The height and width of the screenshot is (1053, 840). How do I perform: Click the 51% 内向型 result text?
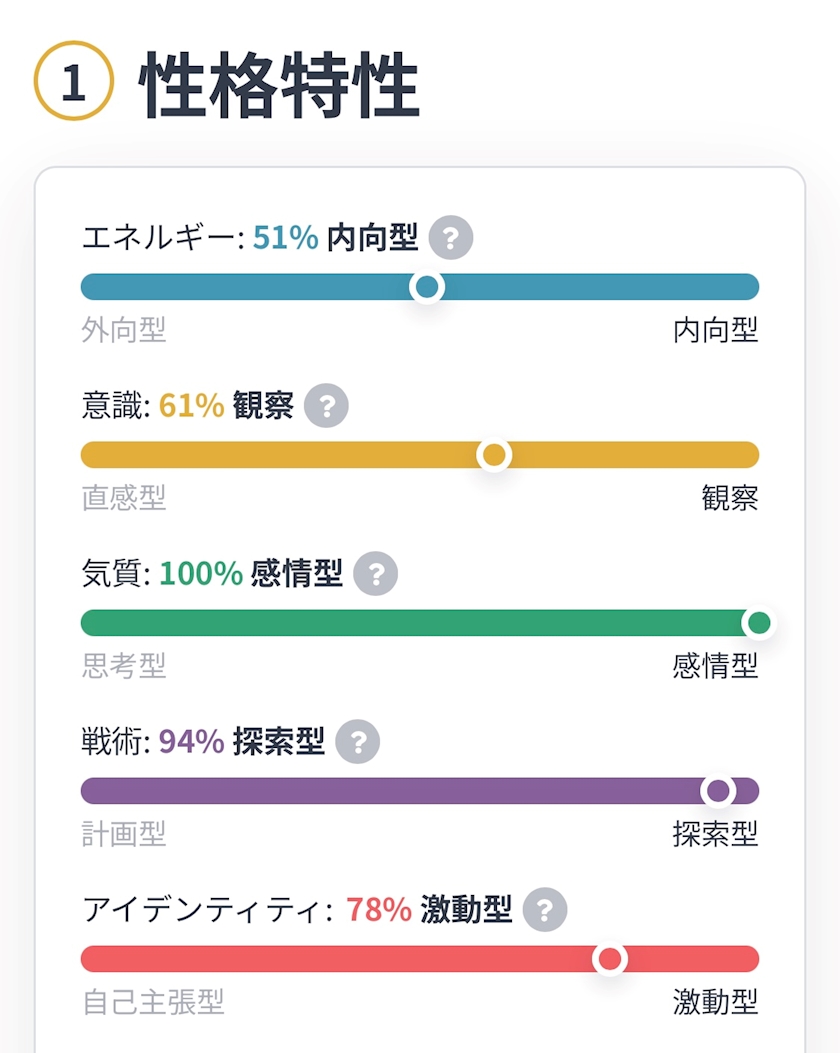coord(335,239)
